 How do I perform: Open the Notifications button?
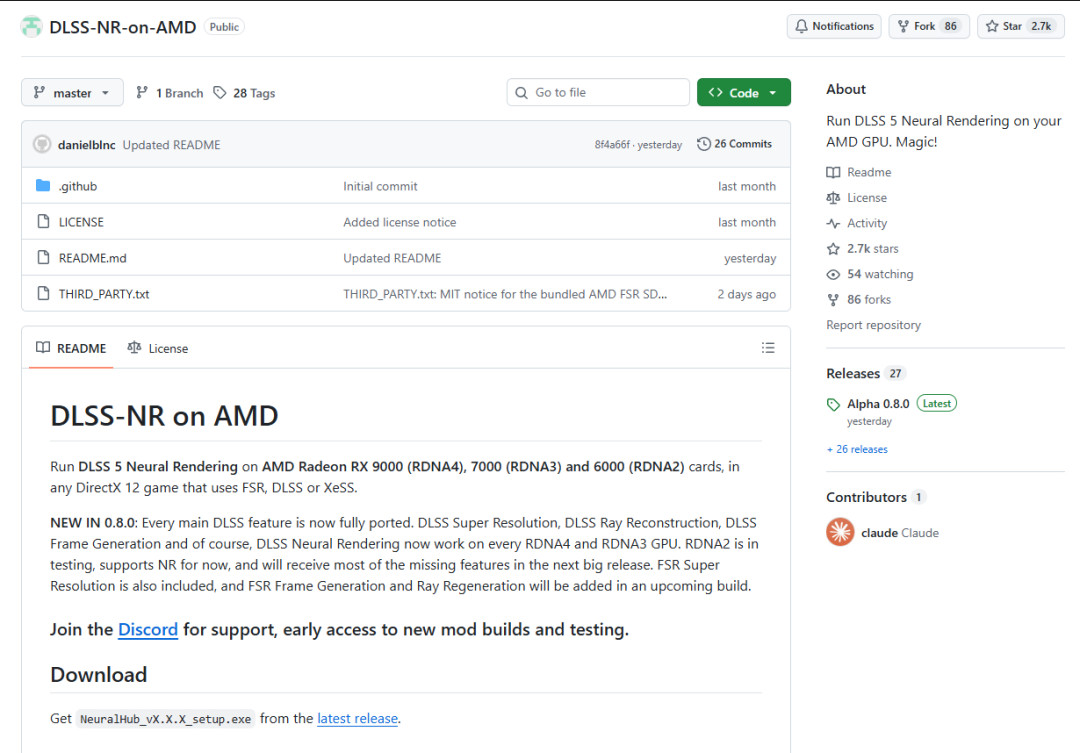pyautogui.click(x=834, y=26)
